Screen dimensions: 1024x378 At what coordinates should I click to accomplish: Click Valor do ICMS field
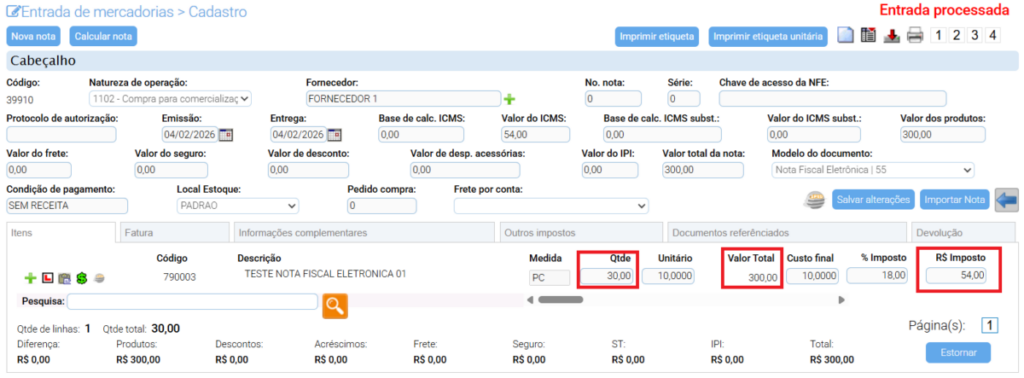pyautogui.click(x=536, y=135)
